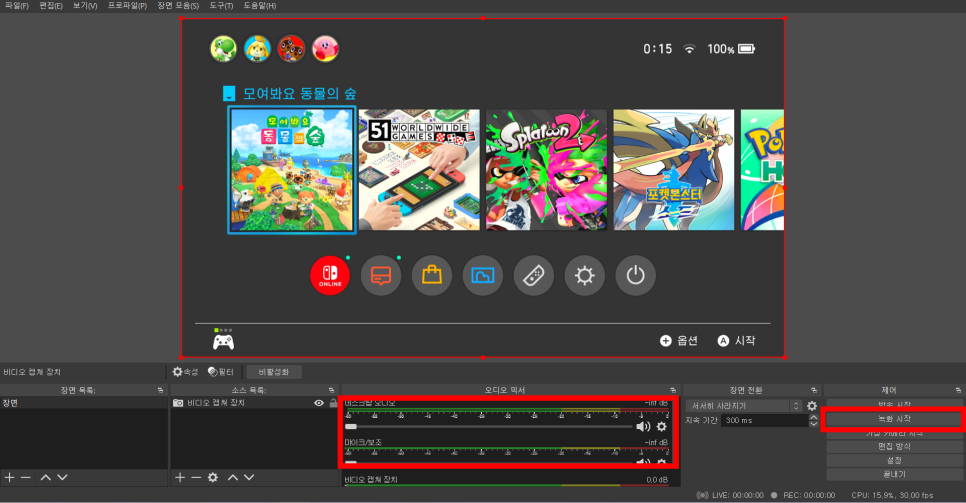Pop out the 소스 목록 dock
The image size is (966, 503).
point(331,390)
